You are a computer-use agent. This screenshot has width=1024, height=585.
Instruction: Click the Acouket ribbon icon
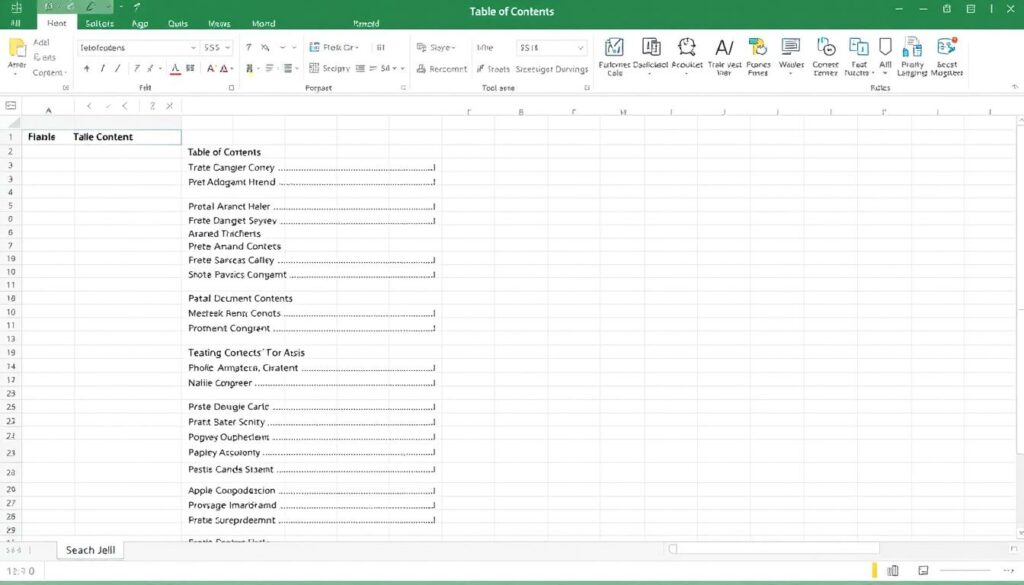pos(686,47)
